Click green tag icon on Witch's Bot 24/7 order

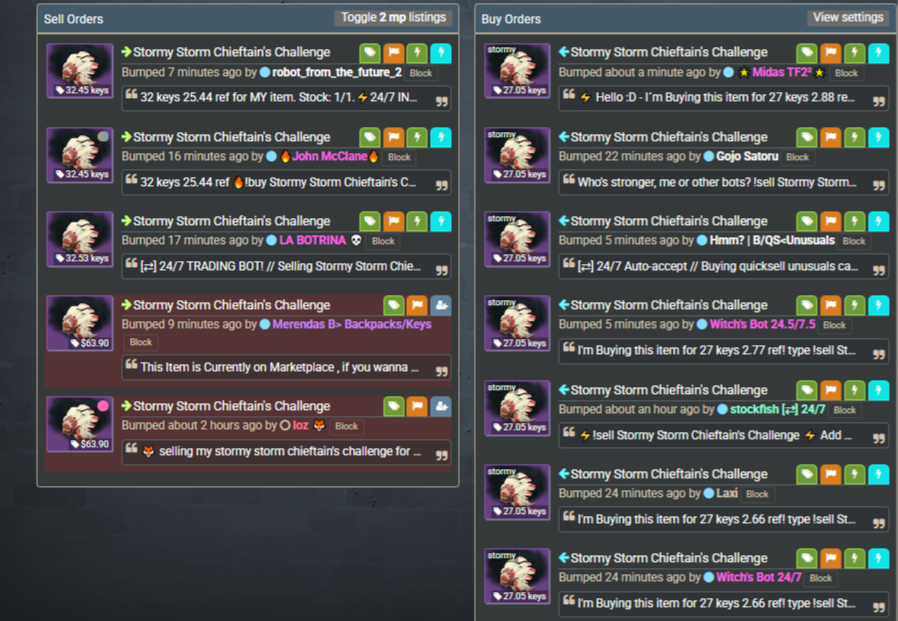(x=807, y=559)
